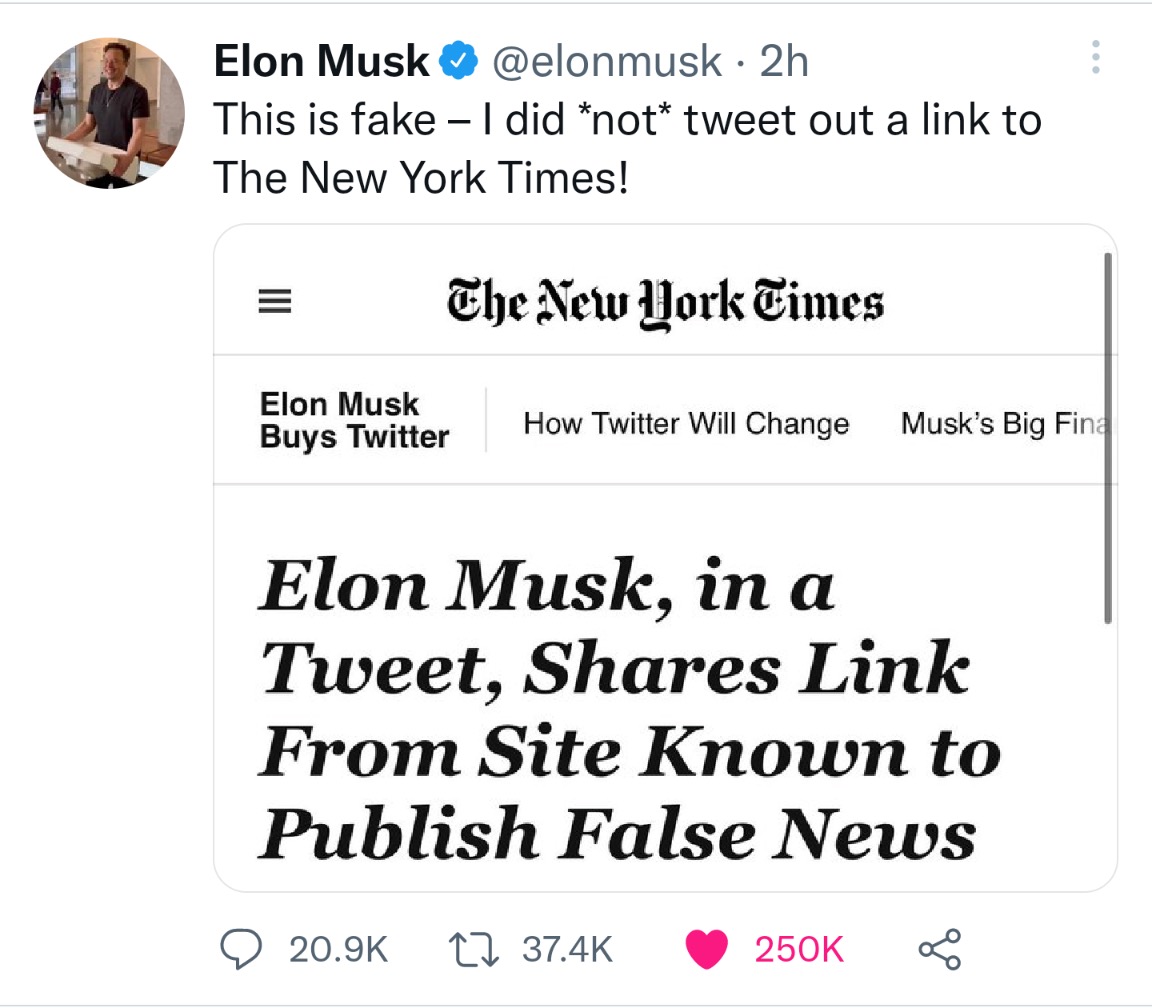Open the "How Twitter Will Change" tab
Image resolution: width=1152 pixels, height=1008 pixels.
686,424
